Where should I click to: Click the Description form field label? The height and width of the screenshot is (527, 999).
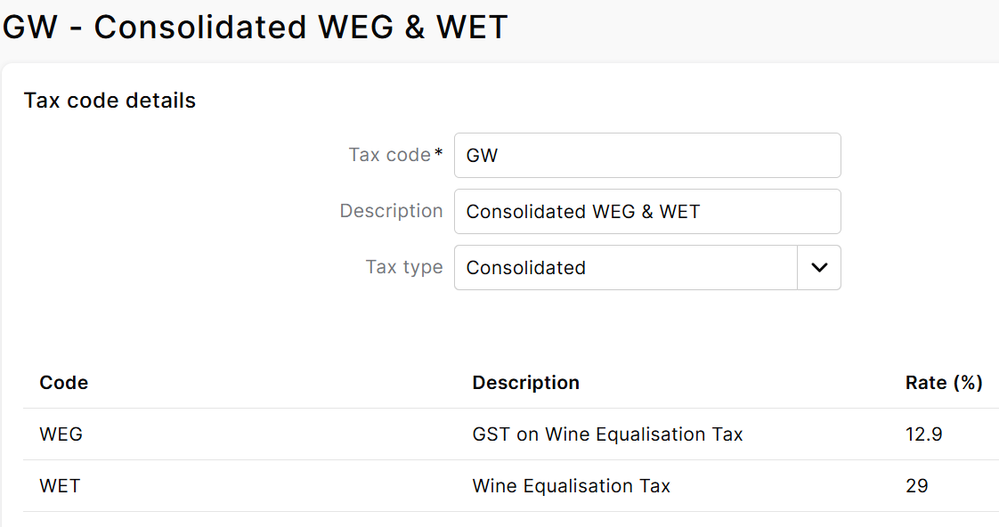point(391,211)
